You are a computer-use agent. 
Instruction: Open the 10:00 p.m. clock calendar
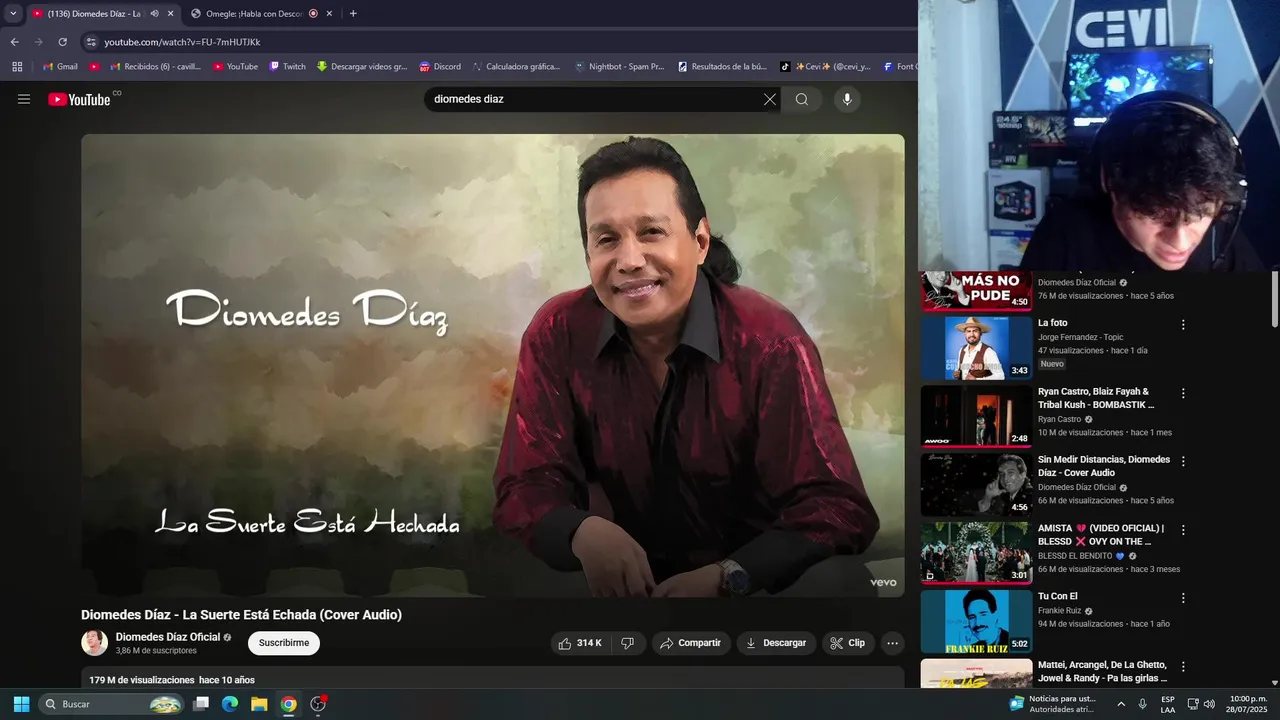(1248, 704)
